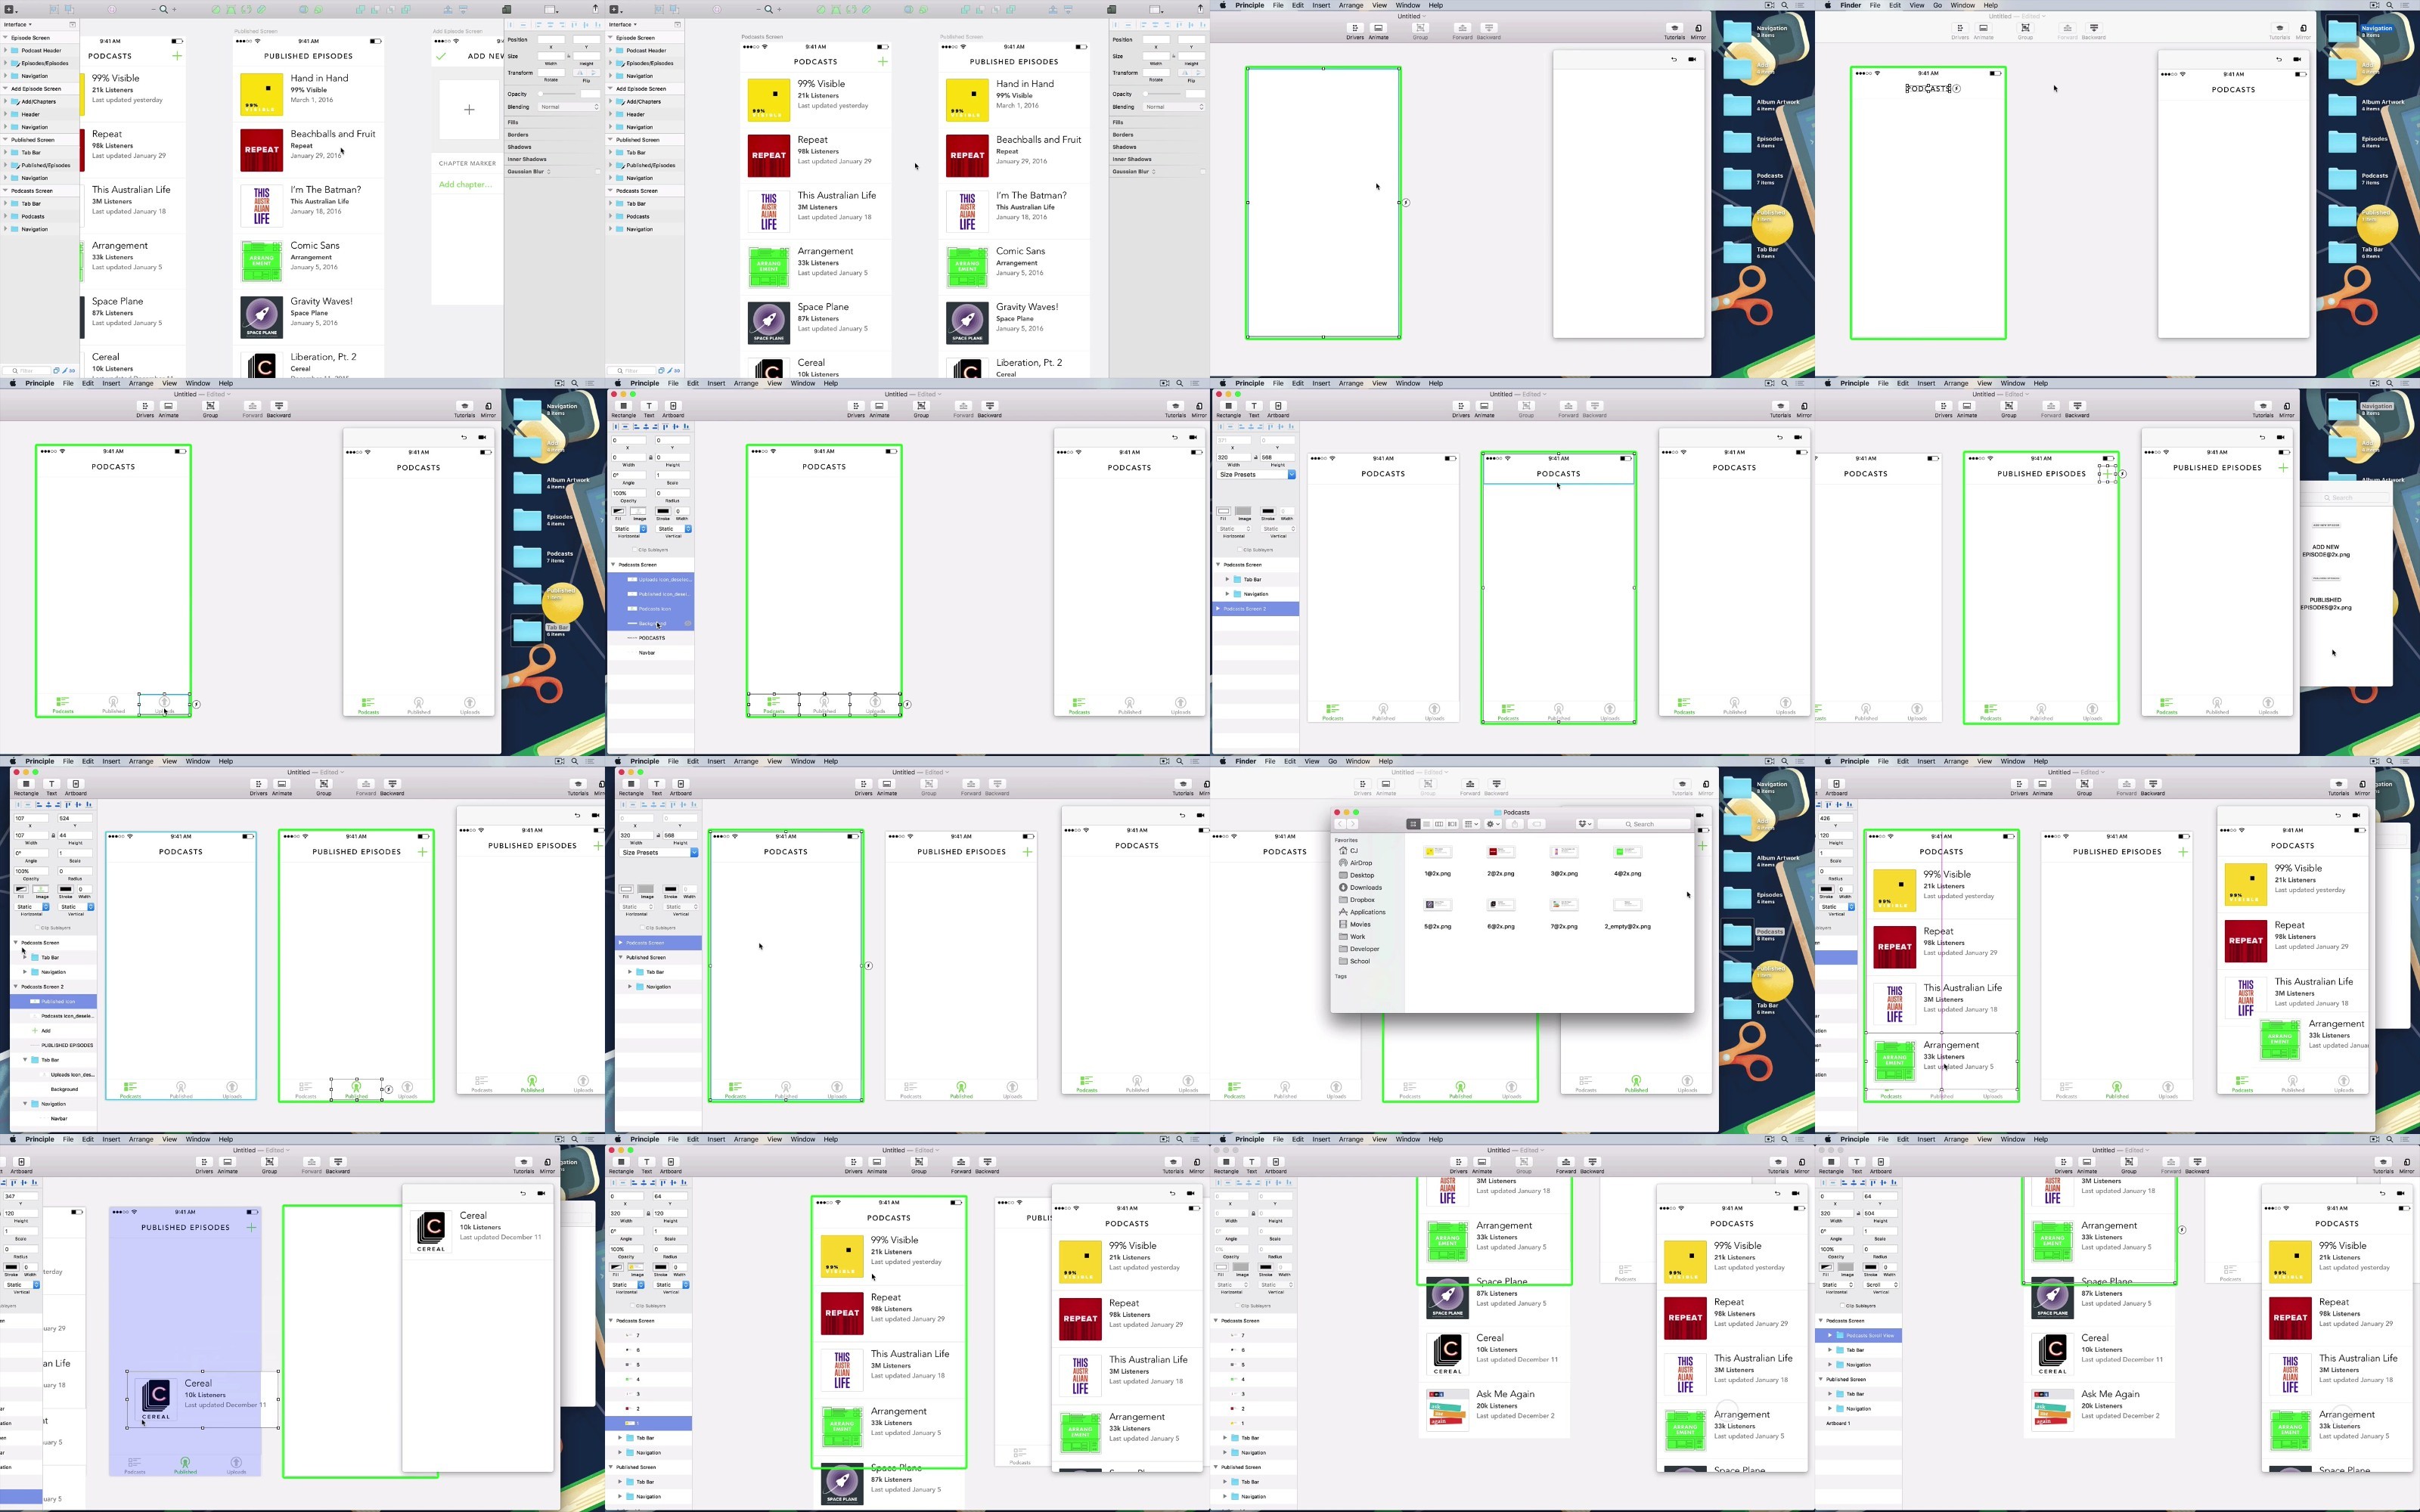Switch Podcasts Finder window to list view
The width and height of the screenshot is (2420, 1512).
coord(1427,824)
